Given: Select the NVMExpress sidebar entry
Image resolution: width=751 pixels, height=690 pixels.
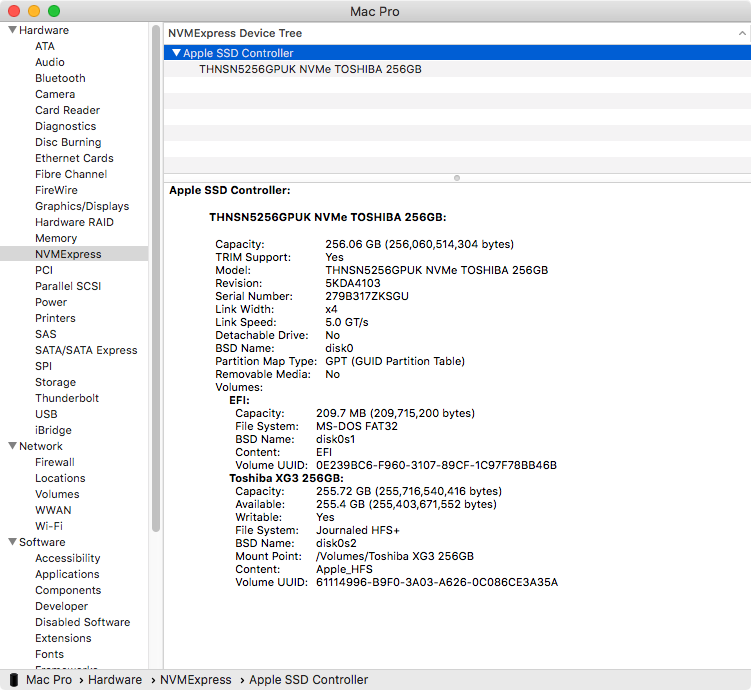Looking at the screenshot, I should coord(74,254).
